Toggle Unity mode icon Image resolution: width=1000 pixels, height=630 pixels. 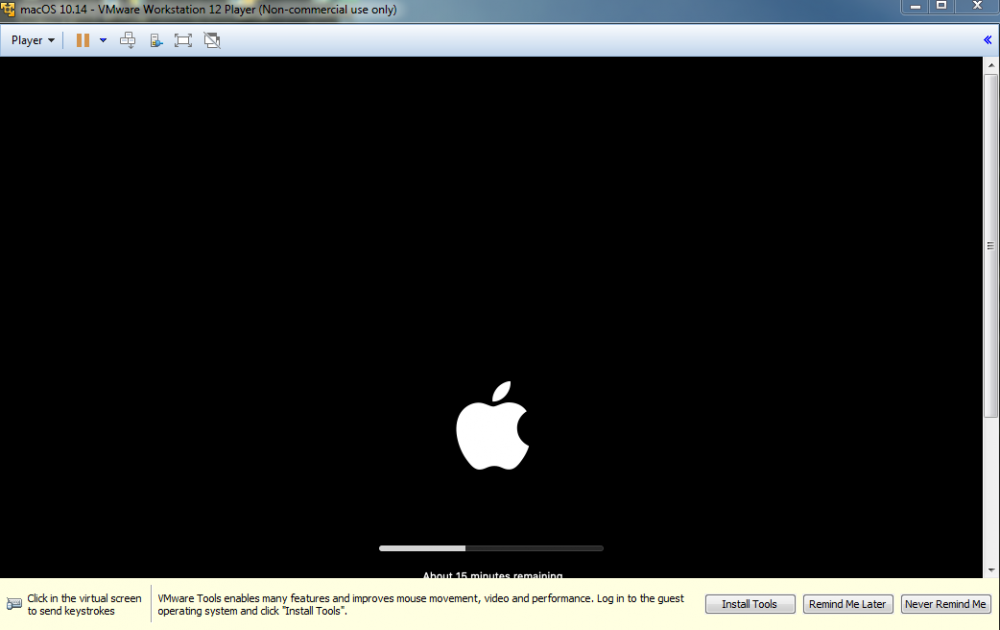pyautogui.click(x=212, y=40)
